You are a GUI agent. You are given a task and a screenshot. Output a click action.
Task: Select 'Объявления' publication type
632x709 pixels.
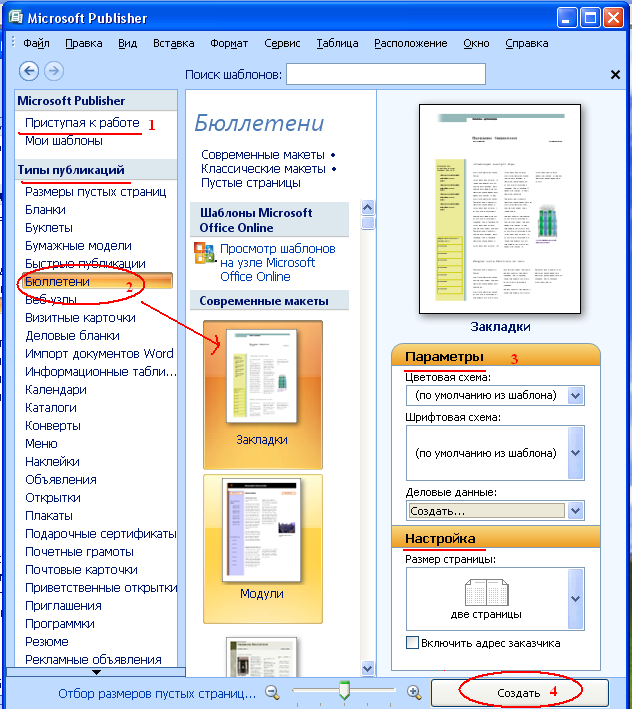(x=61, y=480)
